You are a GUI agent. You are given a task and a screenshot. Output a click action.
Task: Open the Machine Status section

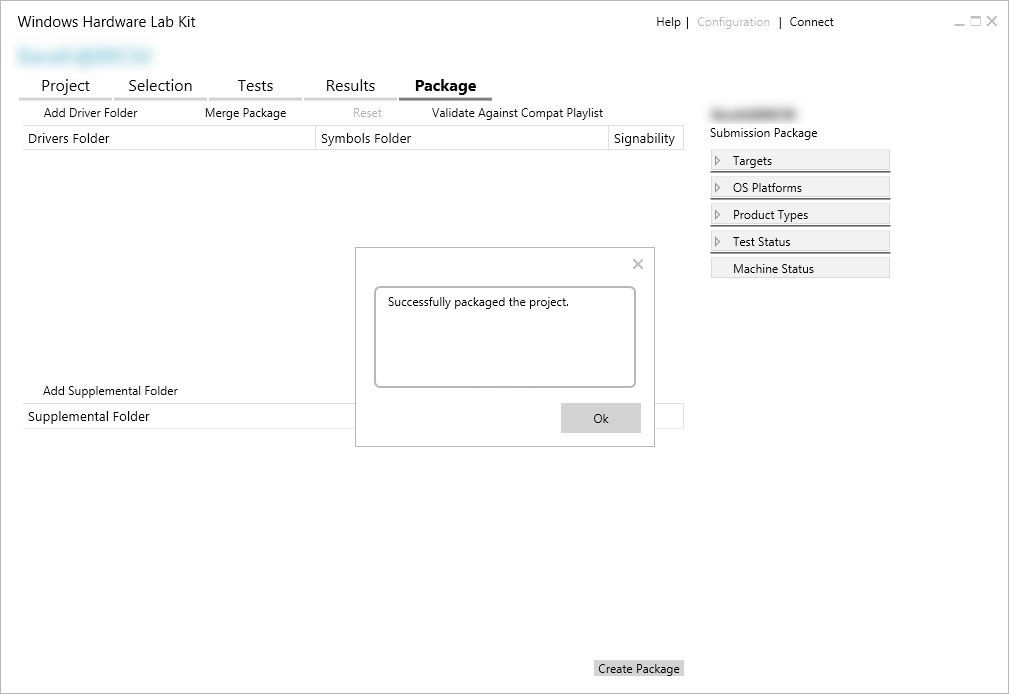800,268
